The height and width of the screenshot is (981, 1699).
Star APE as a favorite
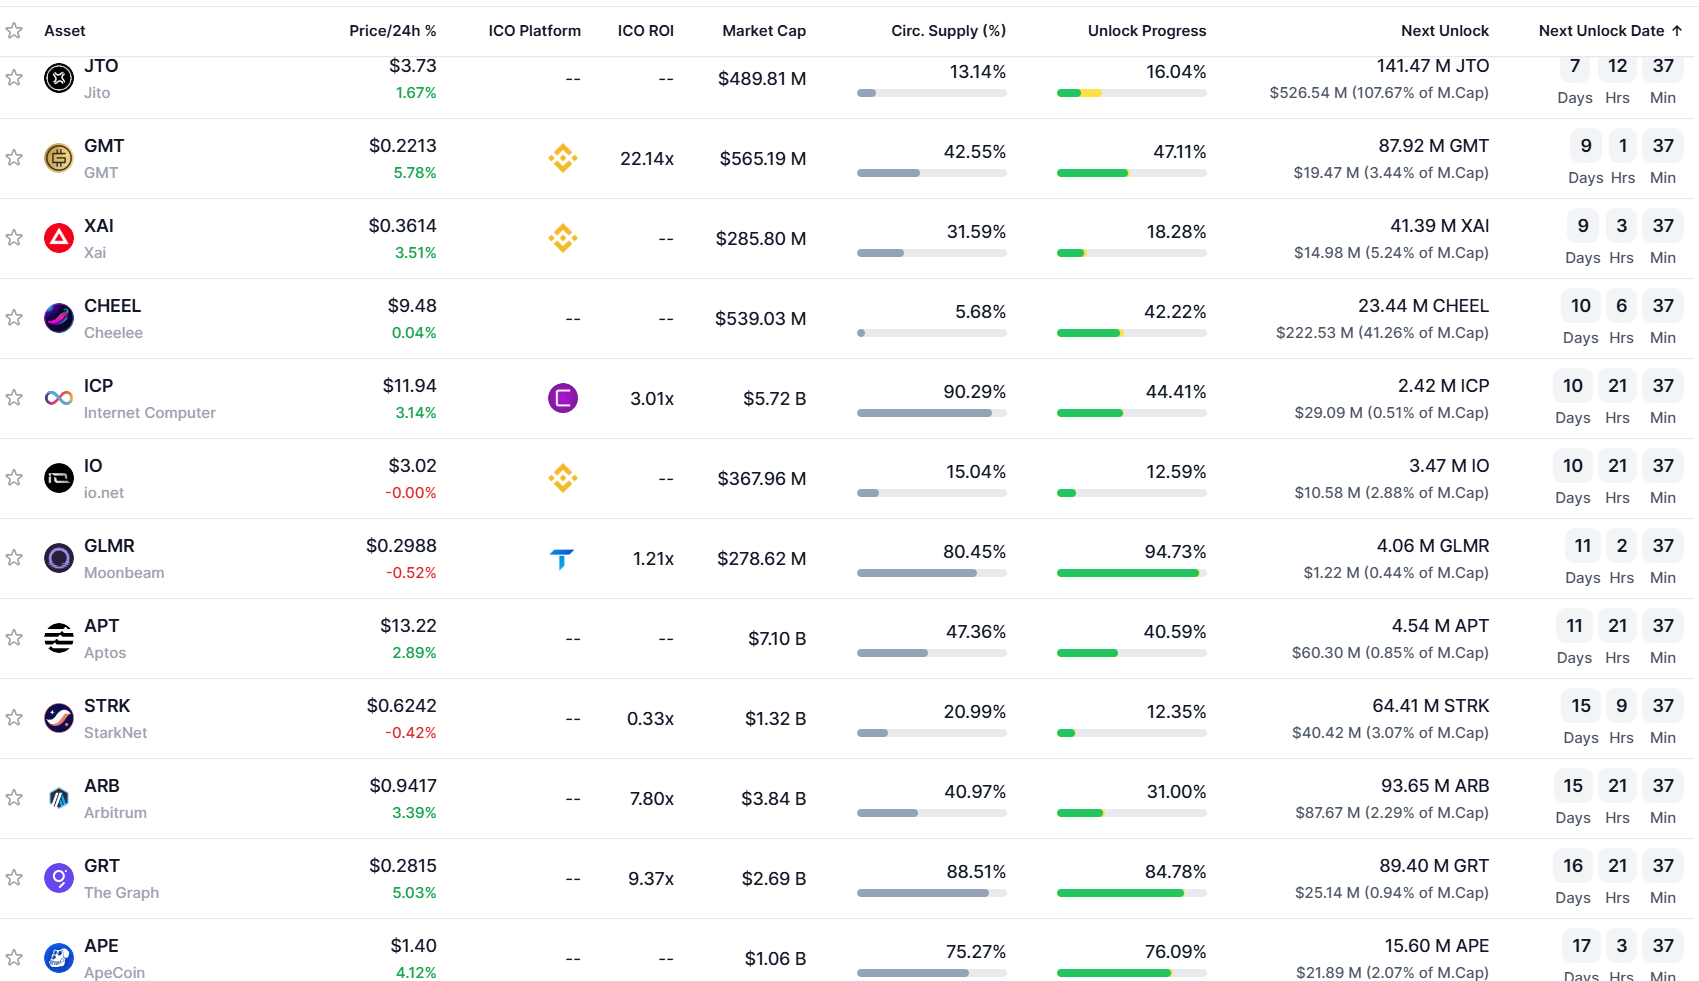(14, 957)
